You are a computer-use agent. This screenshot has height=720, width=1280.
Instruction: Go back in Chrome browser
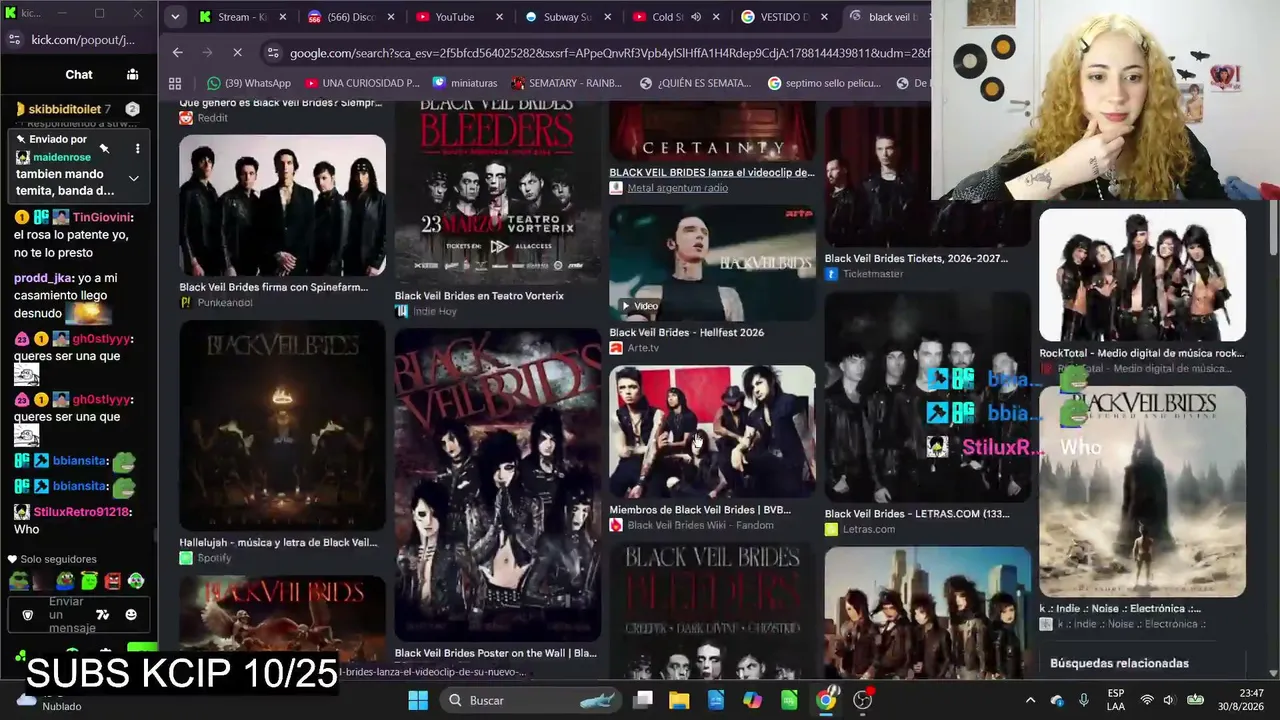pyautogui.click(x=178, y=53)
